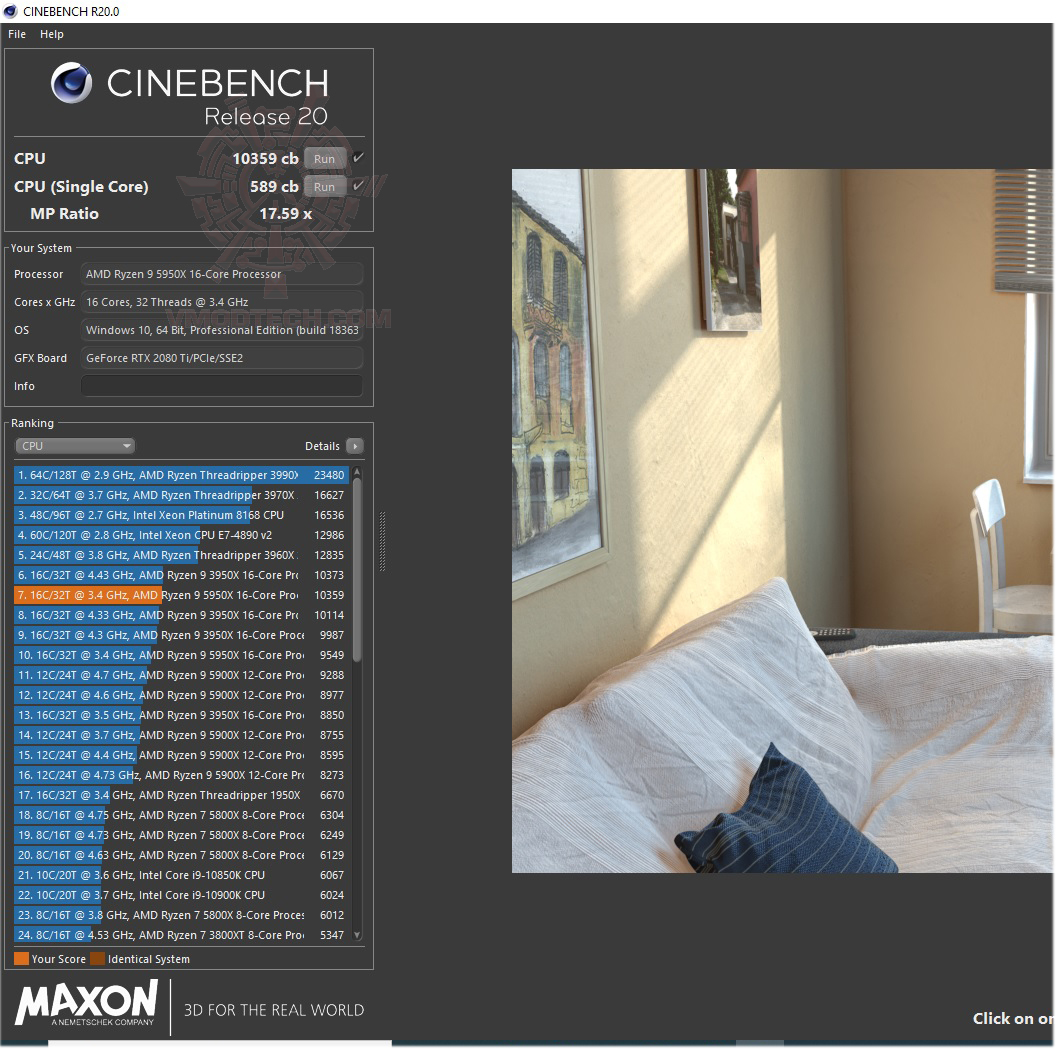Select rank 24 Ryzen 7 3800XT 5347
This screenshot has height=1049, width=1056.
tap(181, 935)
